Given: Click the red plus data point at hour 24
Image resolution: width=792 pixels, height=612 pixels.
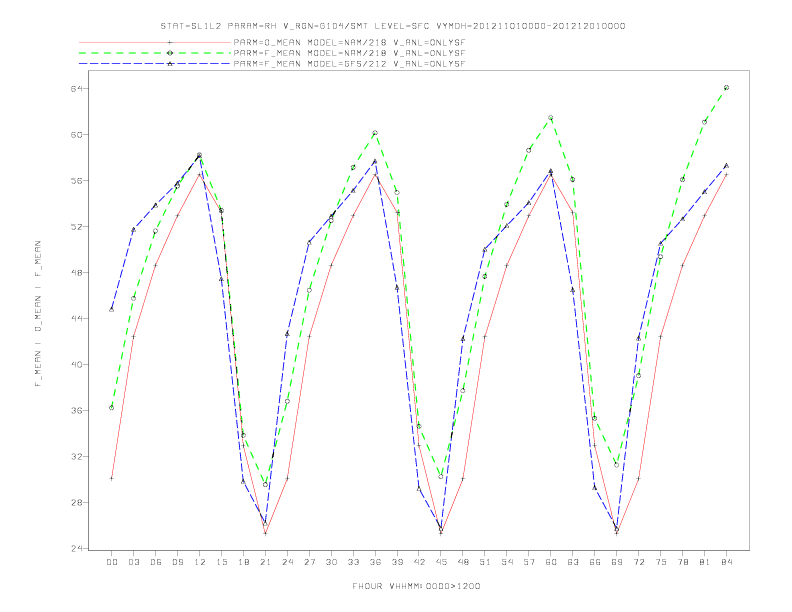Looking at the screenshot, I should click(x=287, y=478).
